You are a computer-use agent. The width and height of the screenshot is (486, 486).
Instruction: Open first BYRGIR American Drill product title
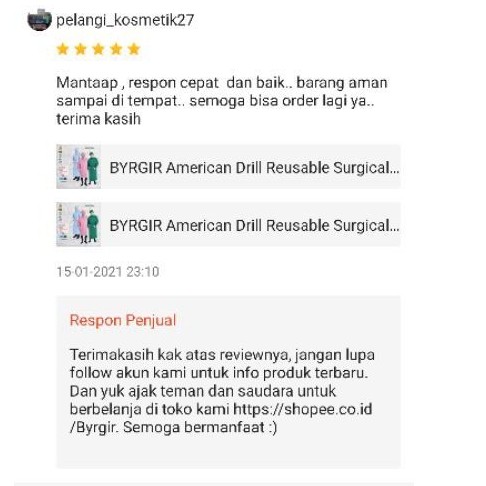pos(254,168)
